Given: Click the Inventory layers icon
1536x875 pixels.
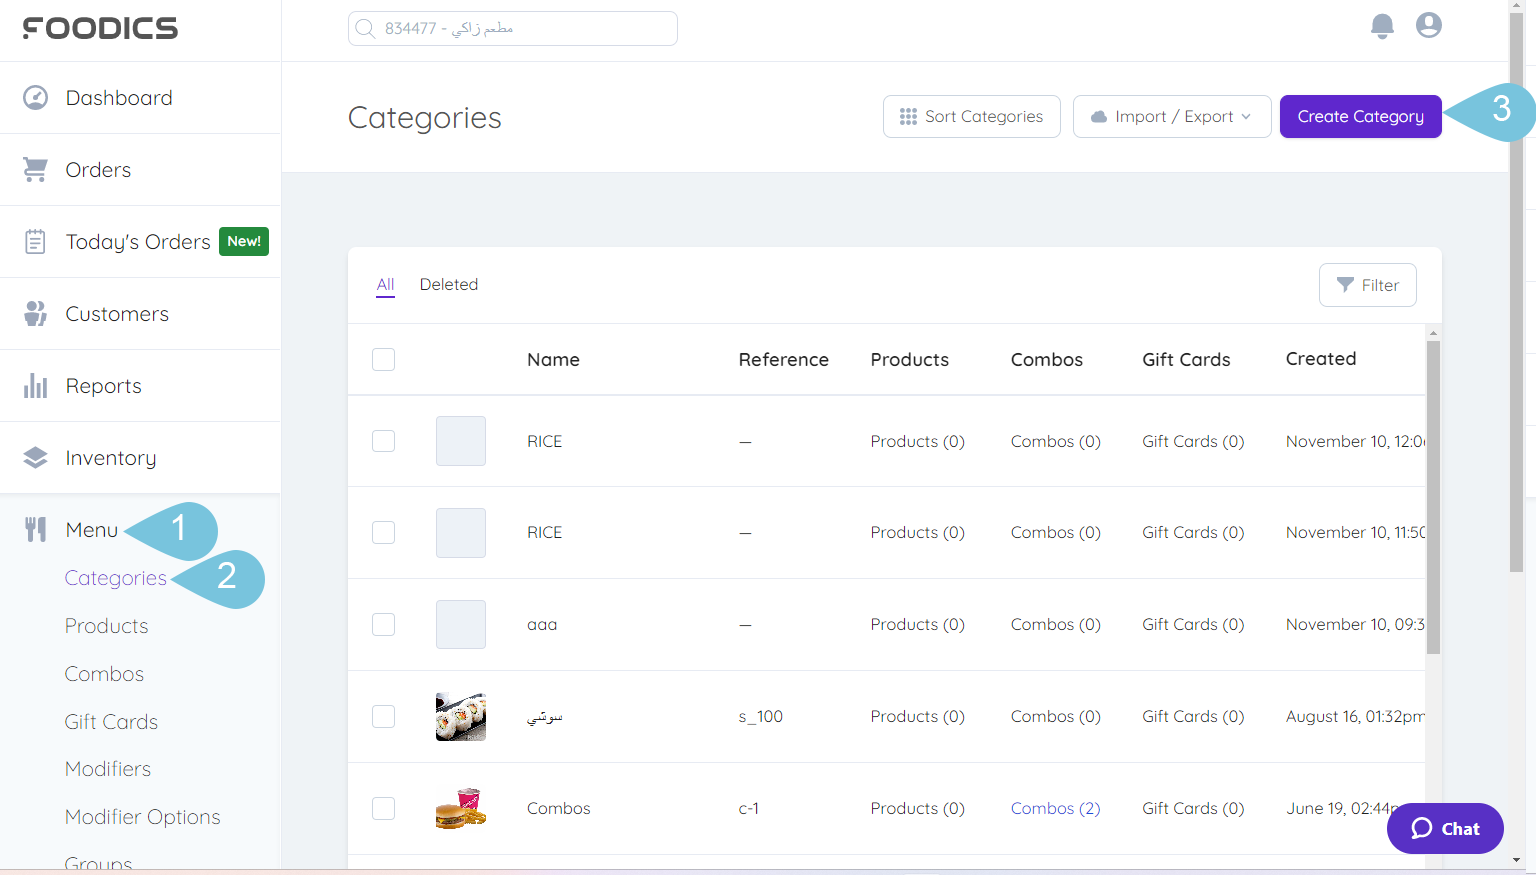Looking at the screenshot, I should [x=36, y=457].
